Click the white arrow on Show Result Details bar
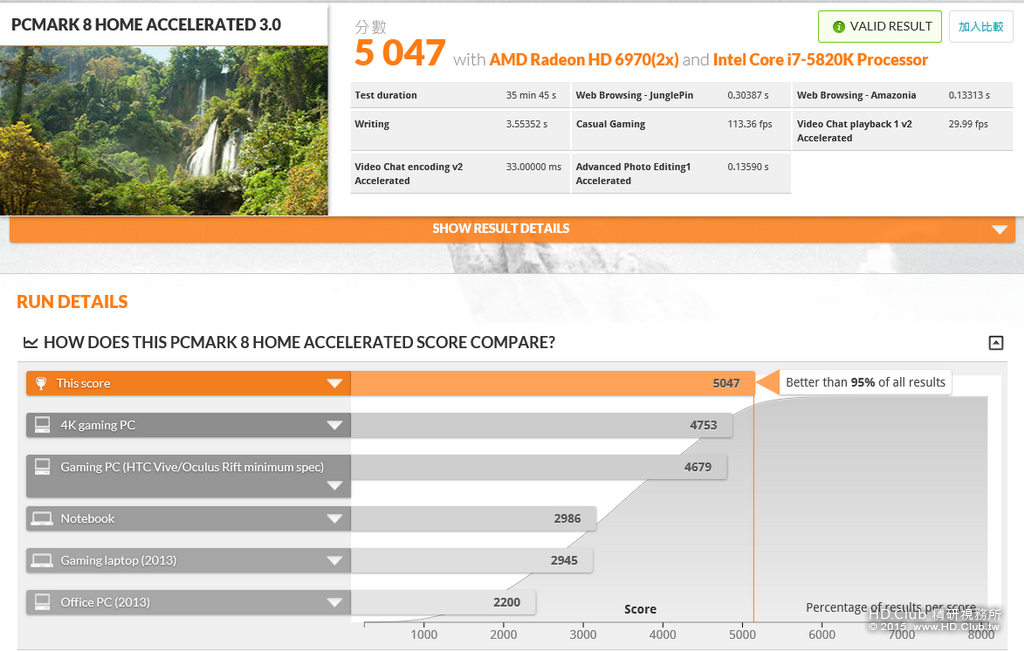 999,229
